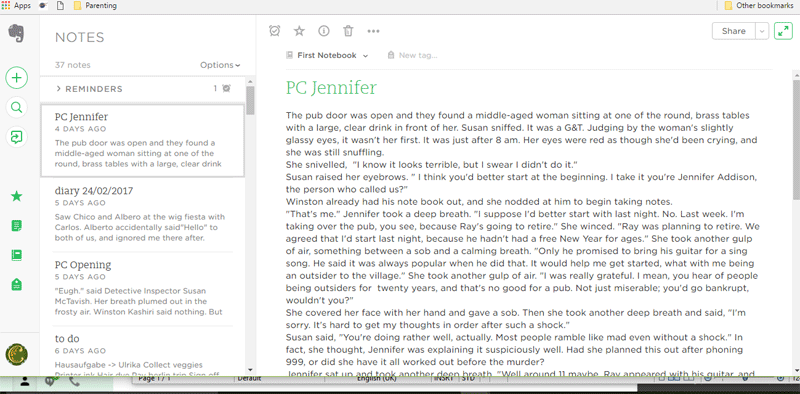Open the Parenting bookmarks folder
Viewport: 800px width, 394px height.
(x=95, y=6)
